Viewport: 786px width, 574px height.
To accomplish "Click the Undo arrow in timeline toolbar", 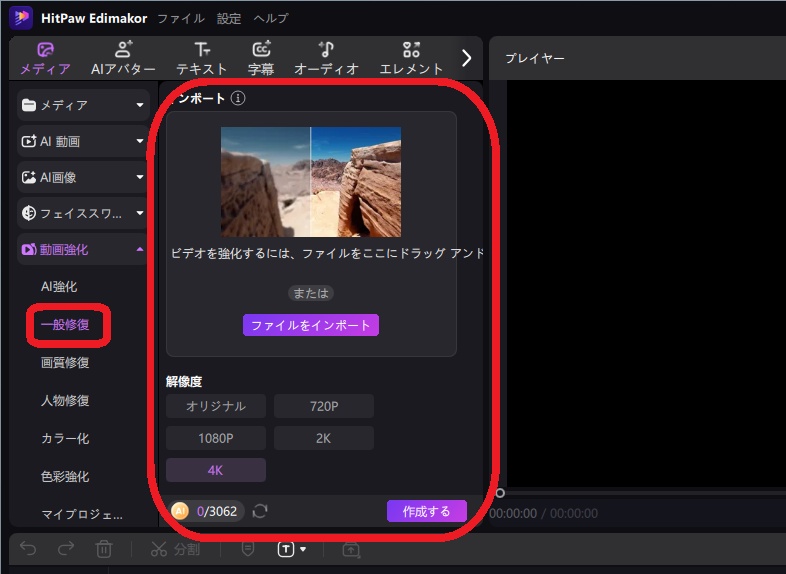I will pyautogui.click(x=28, y=549).
